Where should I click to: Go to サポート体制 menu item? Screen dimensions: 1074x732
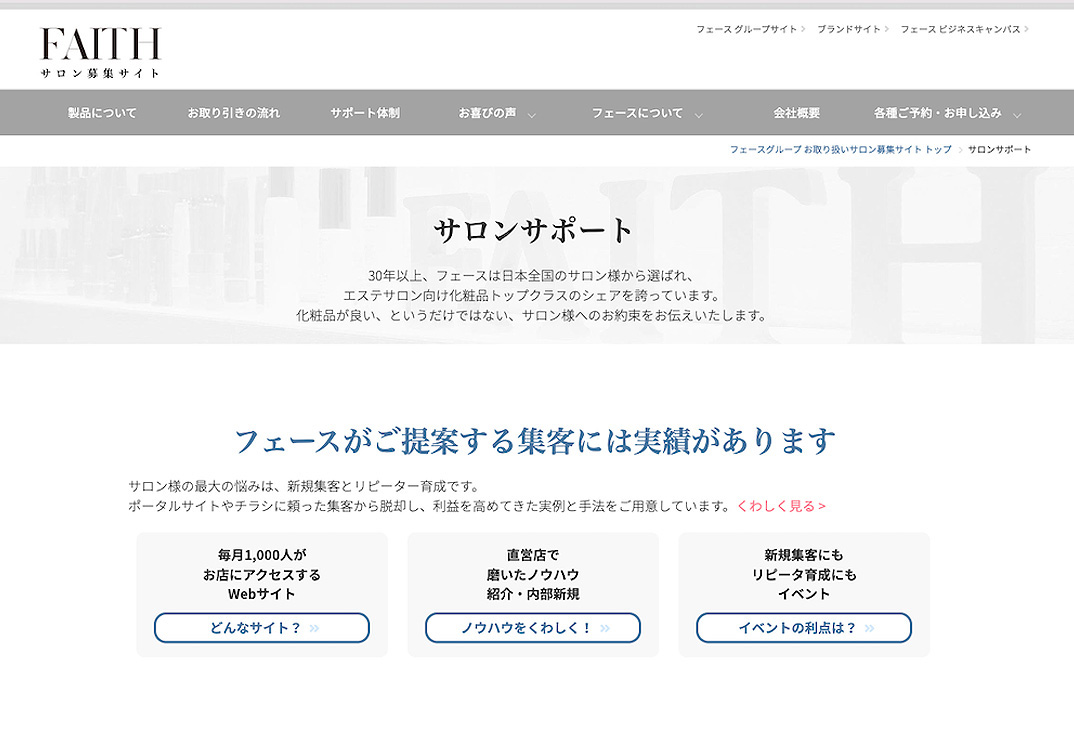365,113
